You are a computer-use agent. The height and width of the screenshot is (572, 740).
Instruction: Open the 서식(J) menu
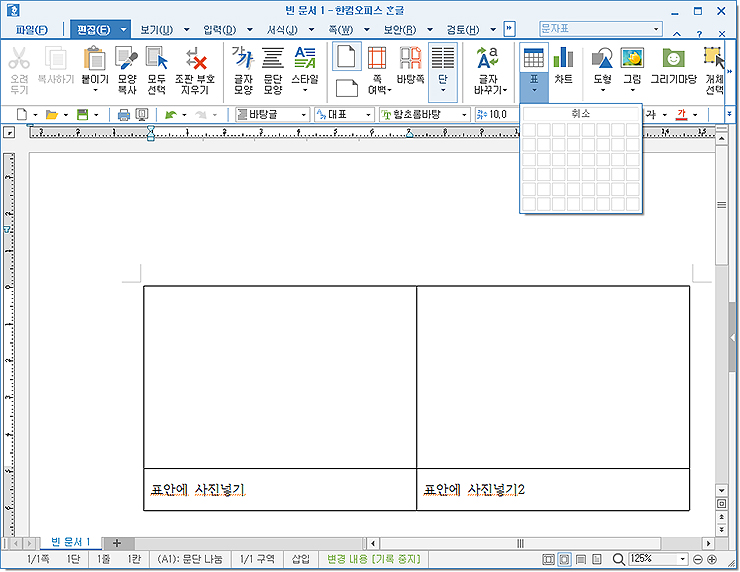pos(282,30)
